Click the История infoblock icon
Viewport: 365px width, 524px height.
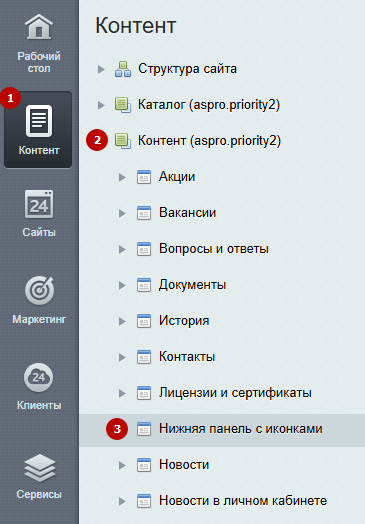tap(144, 321)
